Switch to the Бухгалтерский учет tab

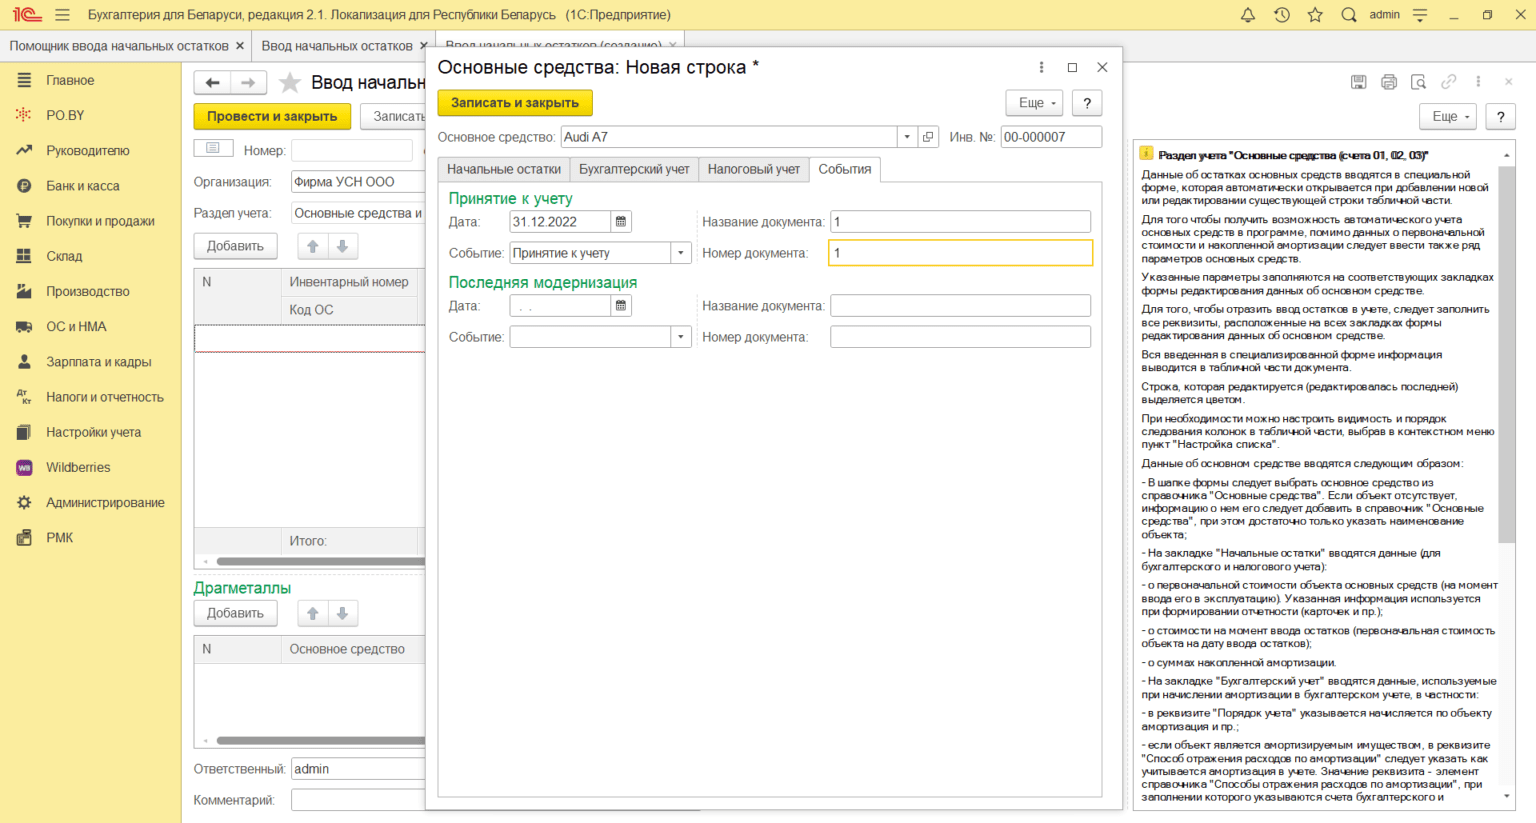pos(634,169)
